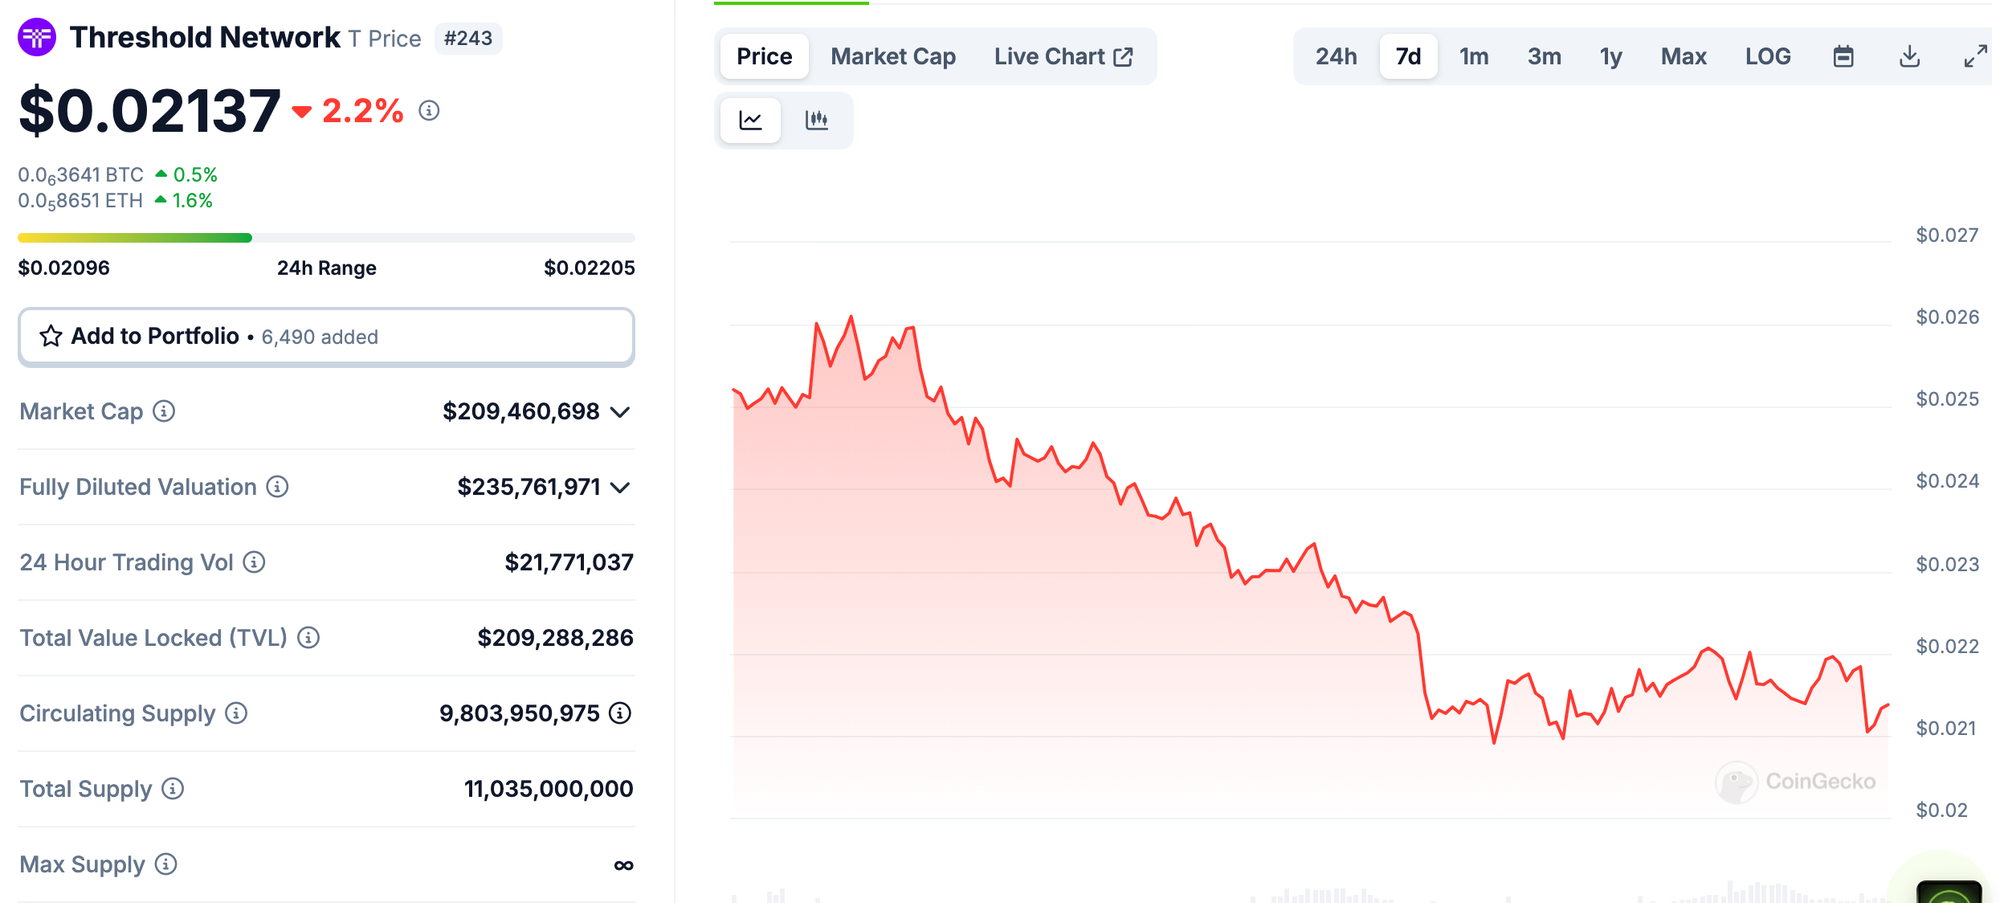Open the Live Chart external link

coord(1063,57)
